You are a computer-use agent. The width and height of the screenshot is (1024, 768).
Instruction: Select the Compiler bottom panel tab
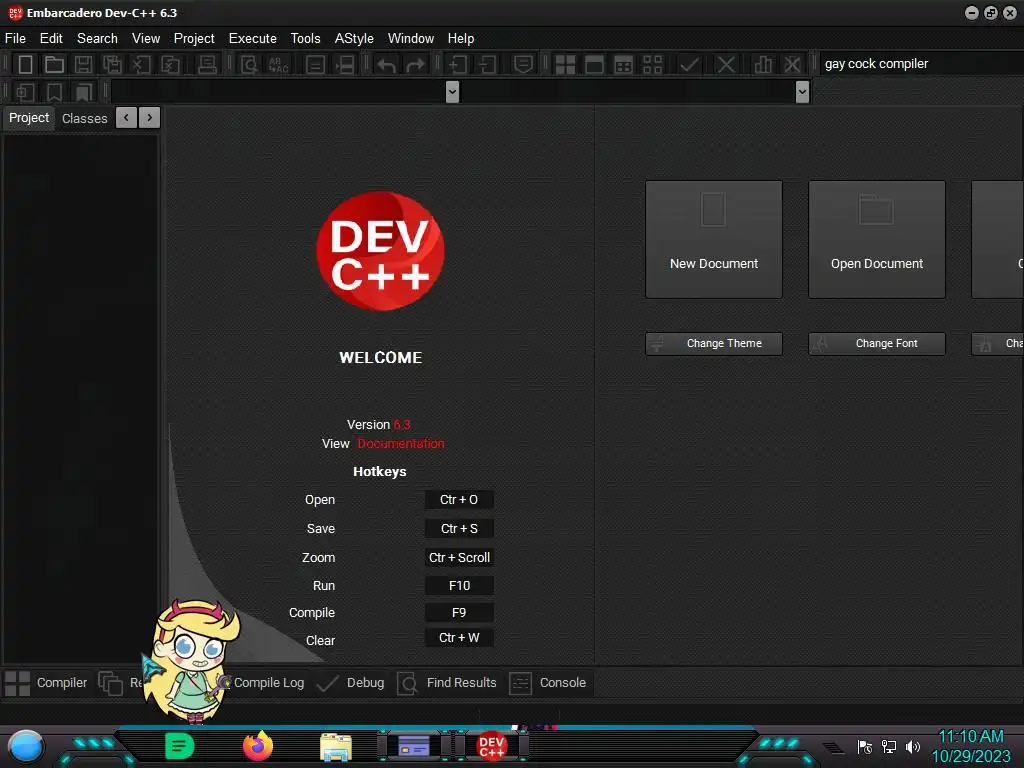coord(46,683)
